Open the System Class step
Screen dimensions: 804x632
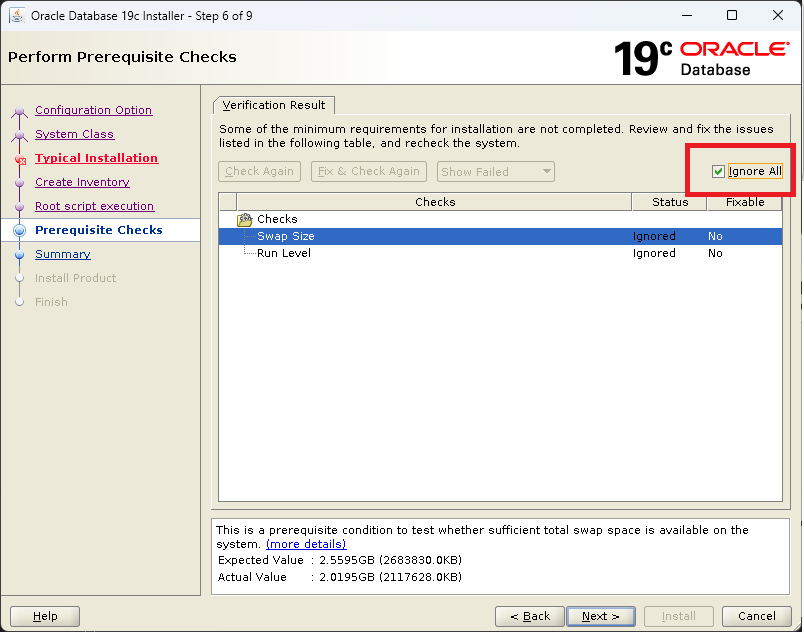74,134
